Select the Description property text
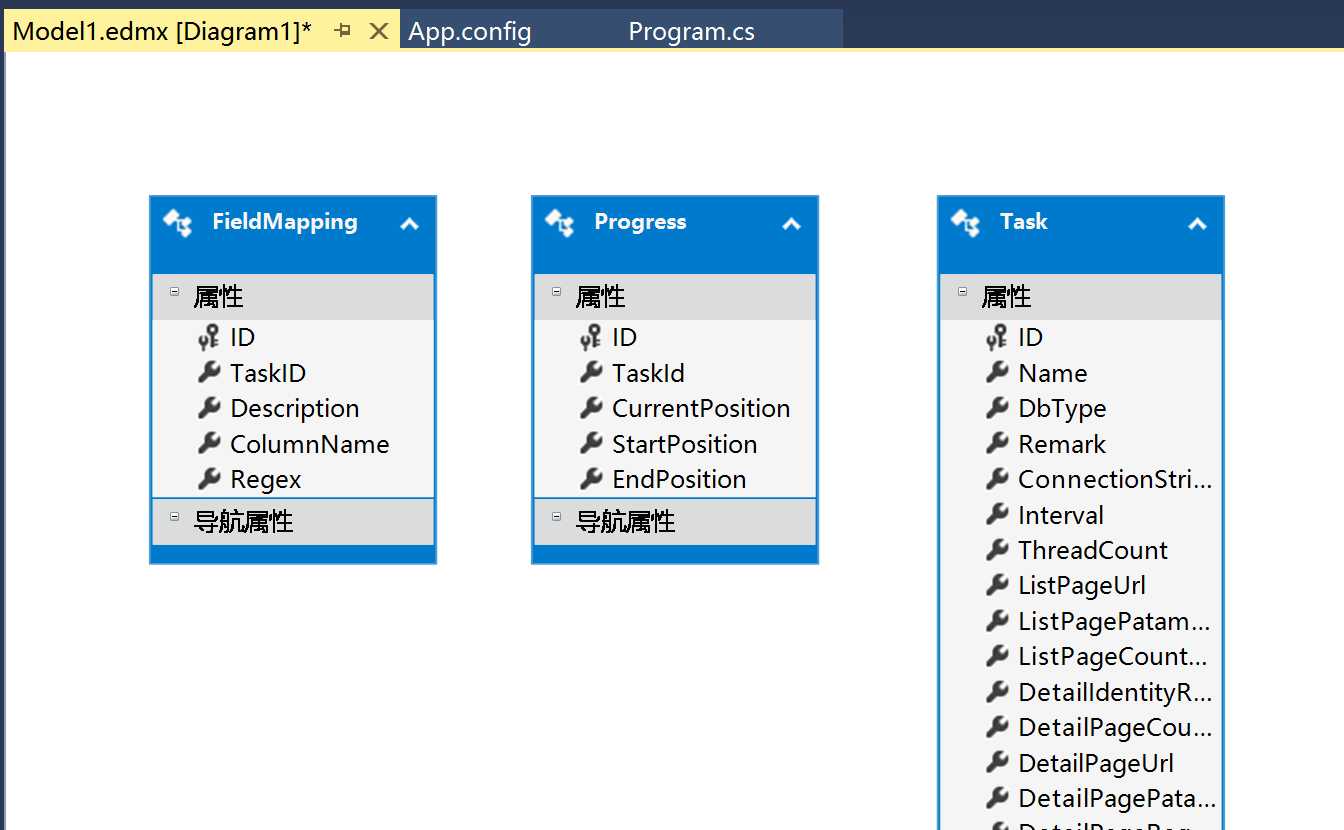Viewport: 1344px width, 830px height. [295, 409]
